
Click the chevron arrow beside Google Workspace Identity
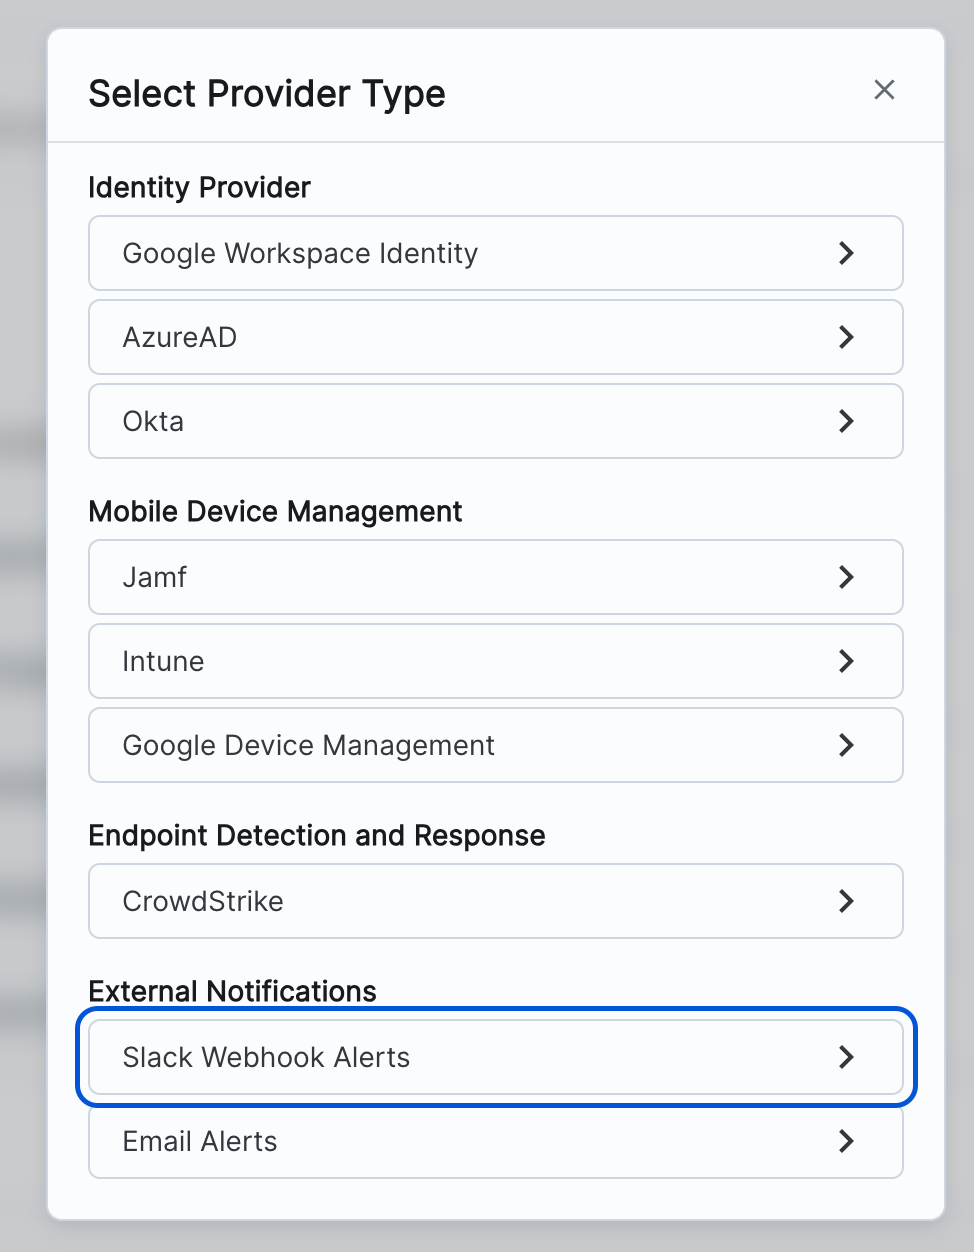point(846,253)
